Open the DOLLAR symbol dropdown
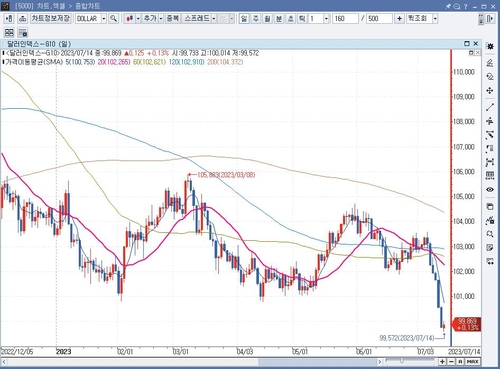The image size is (500, 369). 104,19
